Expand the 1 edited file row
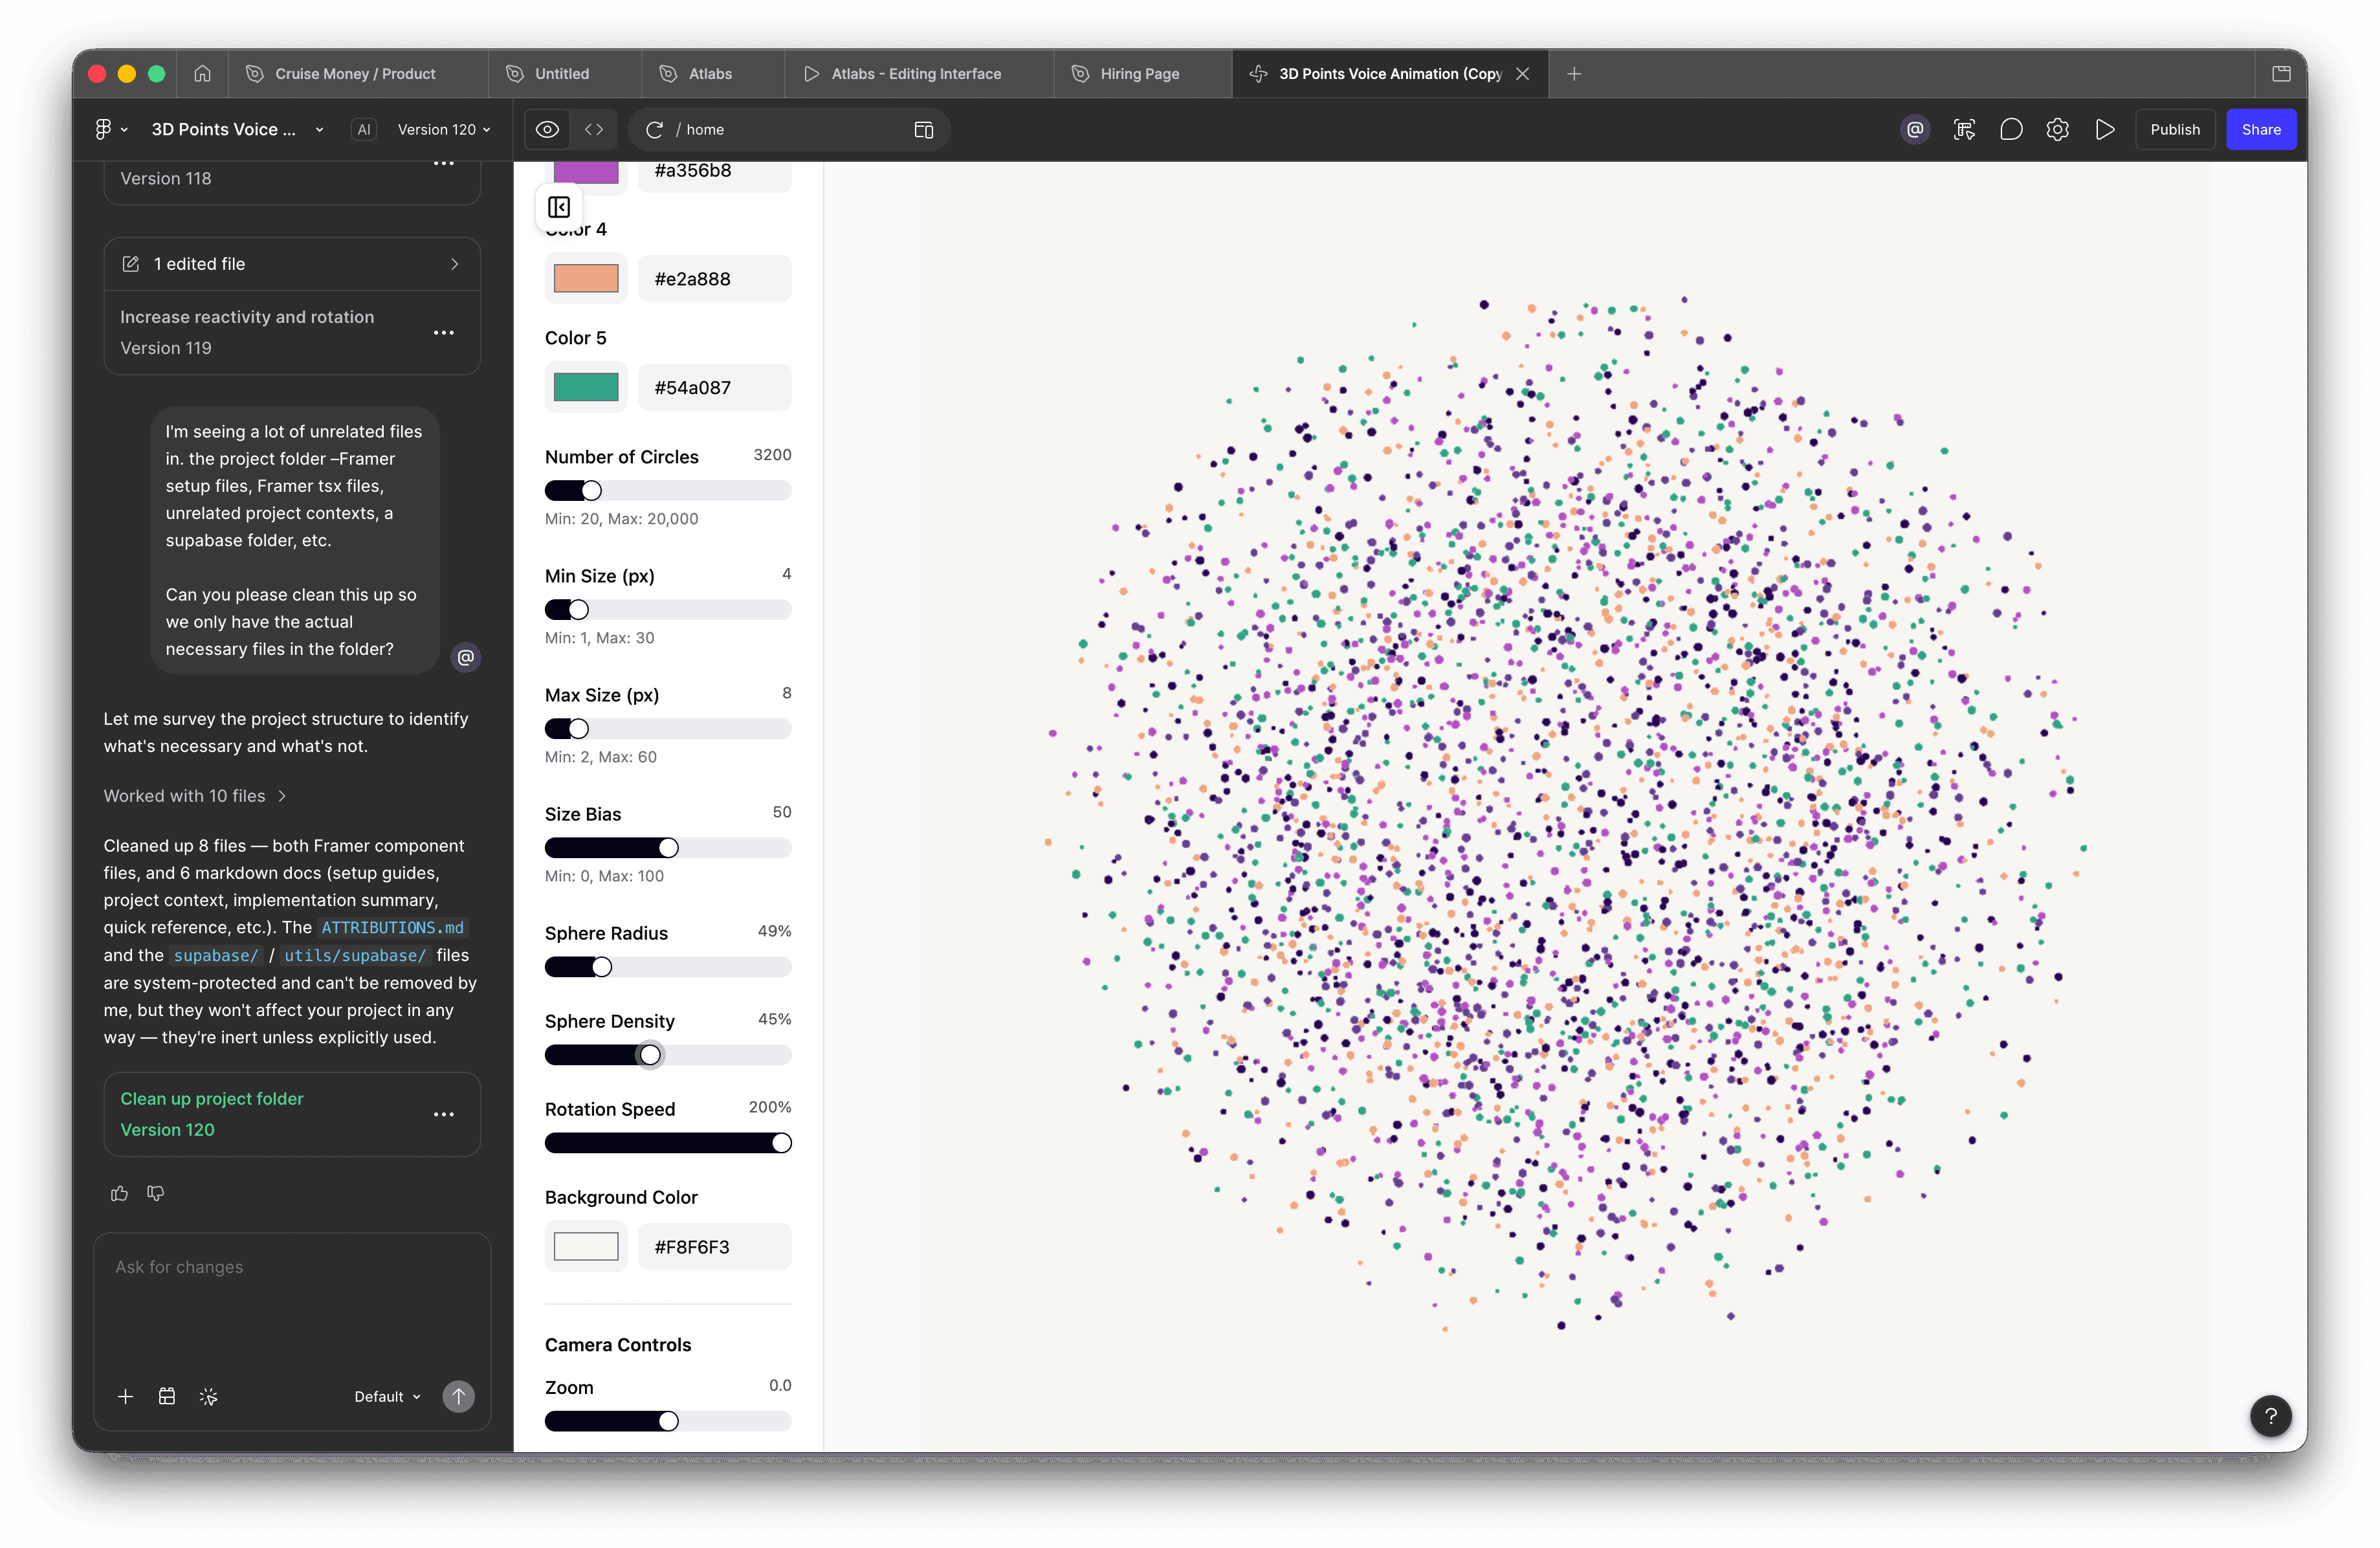The image size is (2380, 1548). click(x=292, y=264)
